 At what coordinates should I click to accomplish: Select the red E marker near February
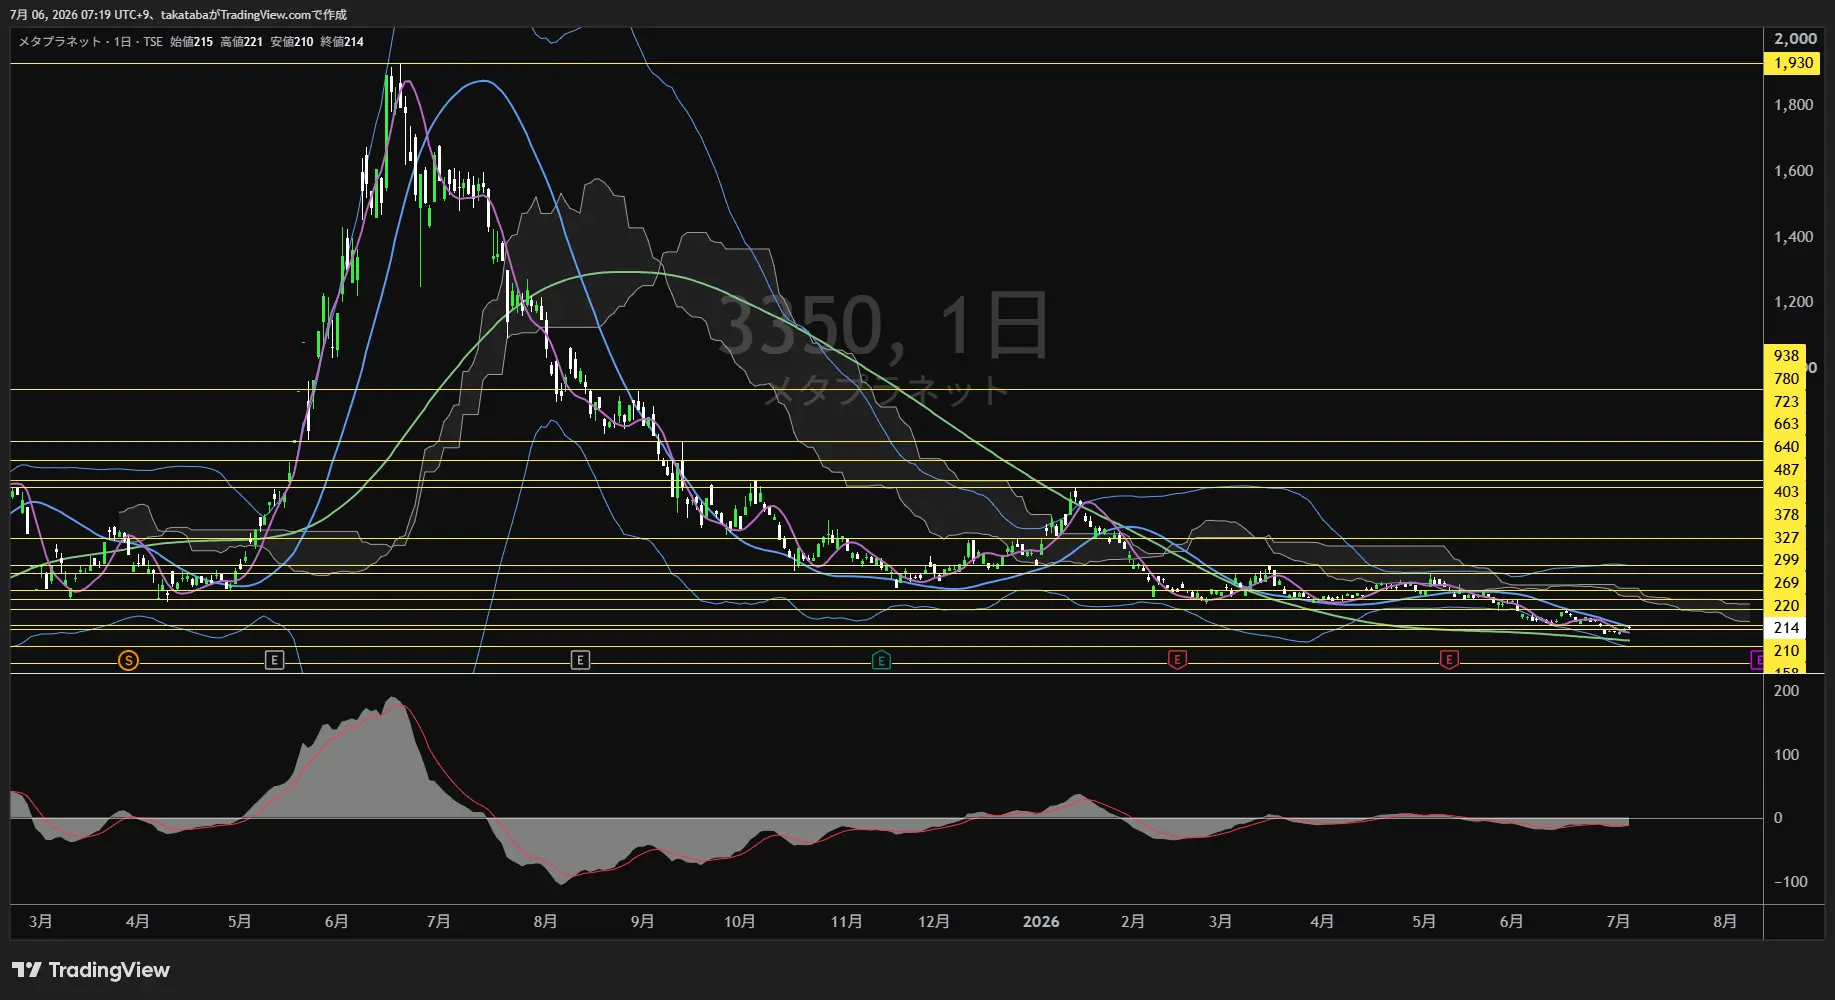pos(1177,660)
